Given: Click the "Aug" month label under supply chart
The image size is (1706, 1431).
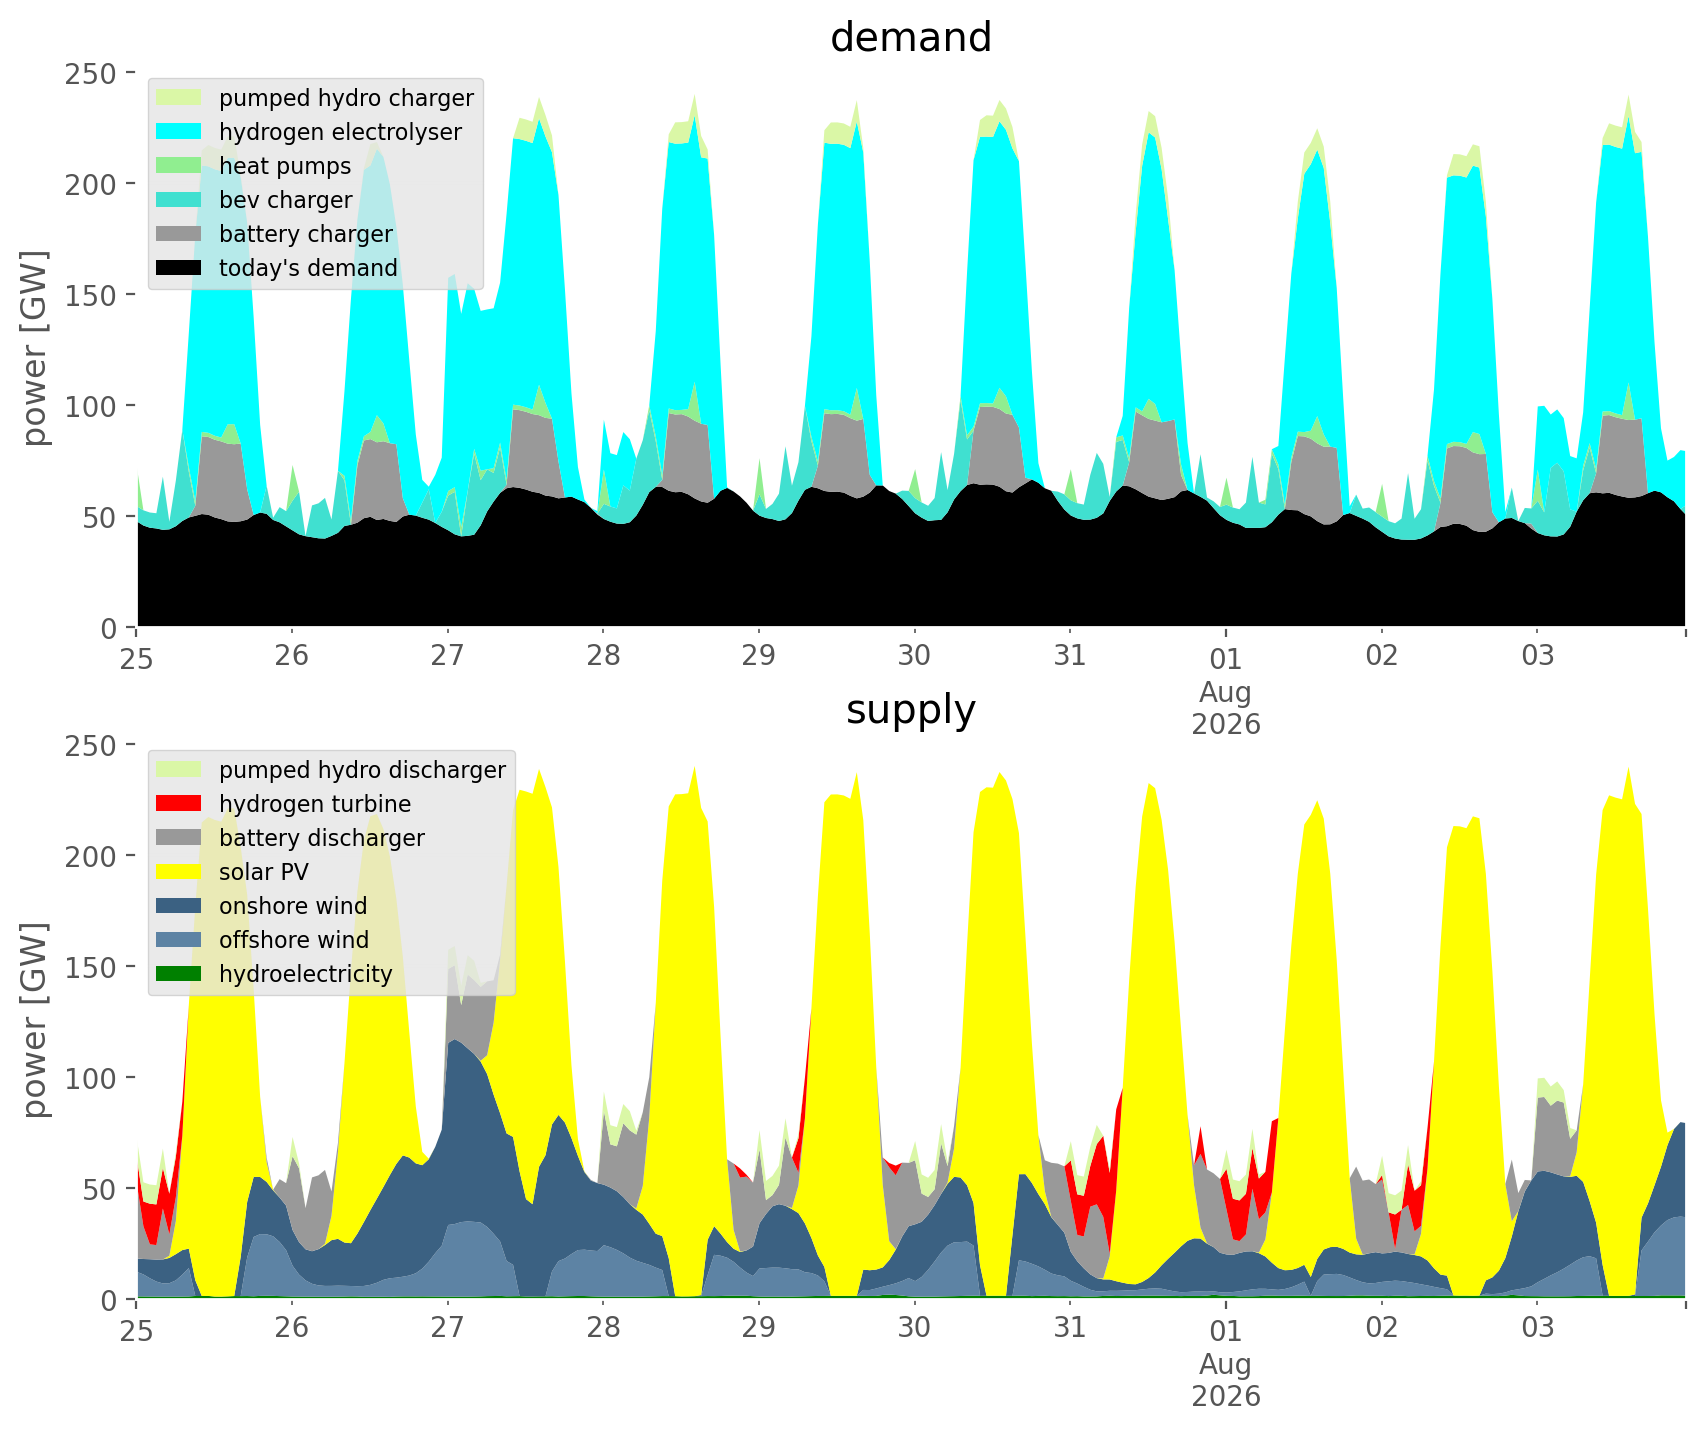Looking at the screenshot, I should (x=1226, y=1364).
